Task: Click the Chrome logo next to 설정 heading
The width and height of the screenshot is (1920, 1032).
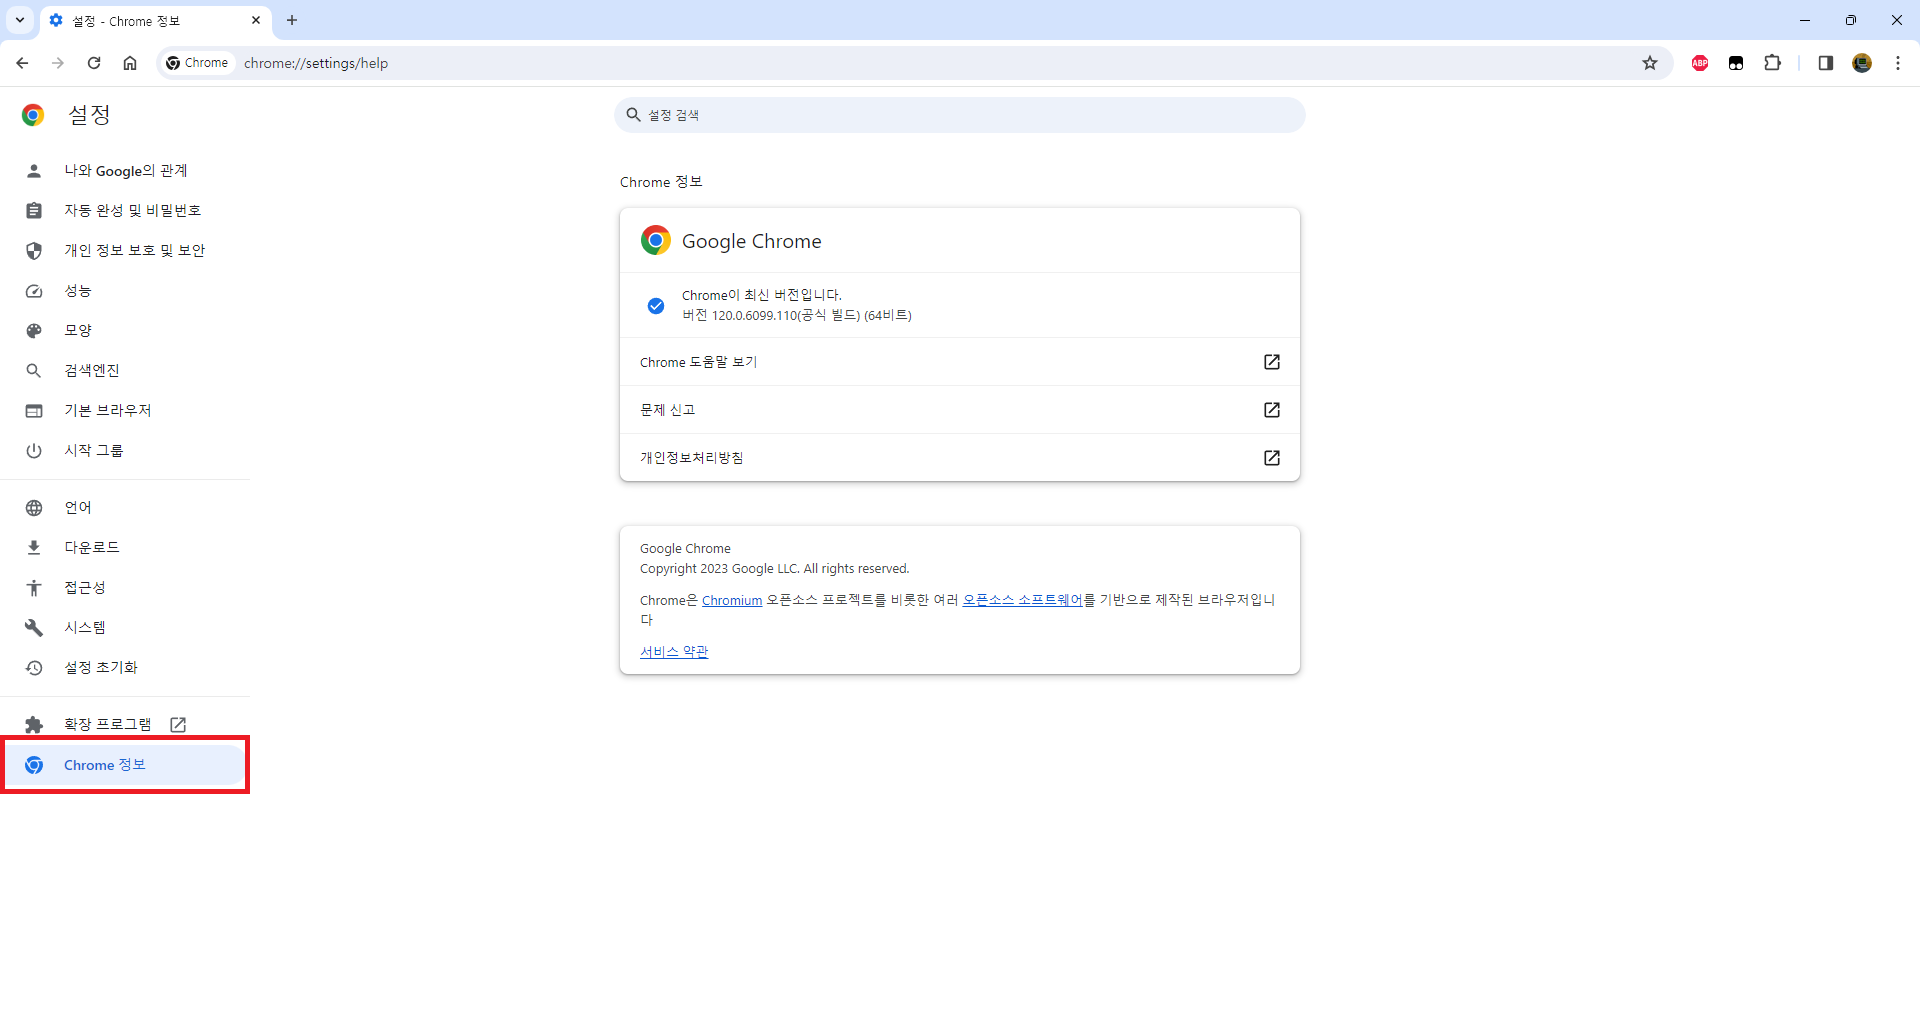Action: pos(33,115)
